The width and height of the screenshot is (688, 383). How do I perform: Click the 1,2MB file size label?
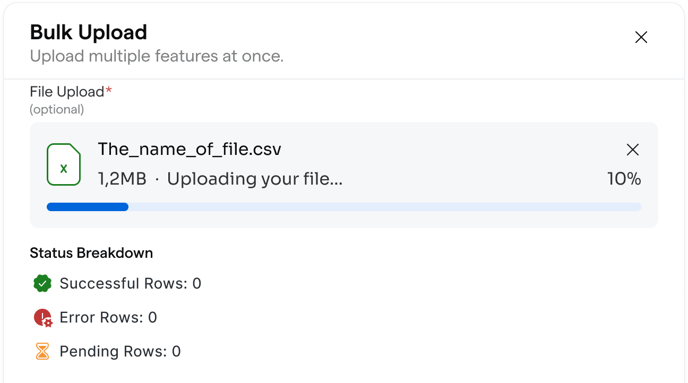[x=122, y=179]
